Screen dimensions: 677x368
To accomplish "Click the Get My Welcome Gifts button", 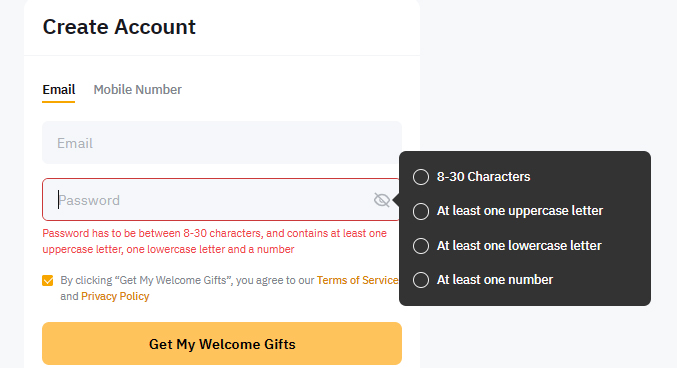I will [222, 344].
